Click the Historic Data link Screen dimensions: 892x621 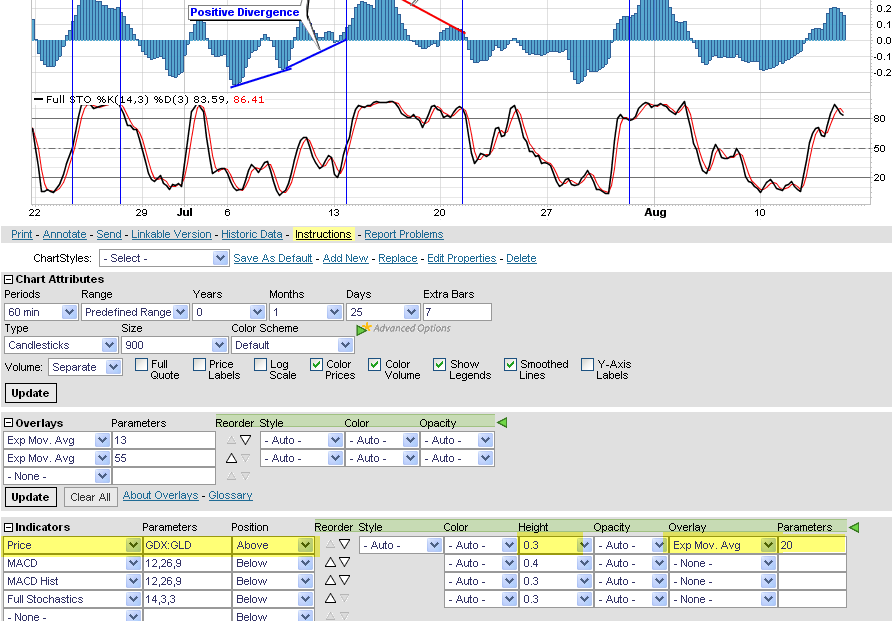252,234
